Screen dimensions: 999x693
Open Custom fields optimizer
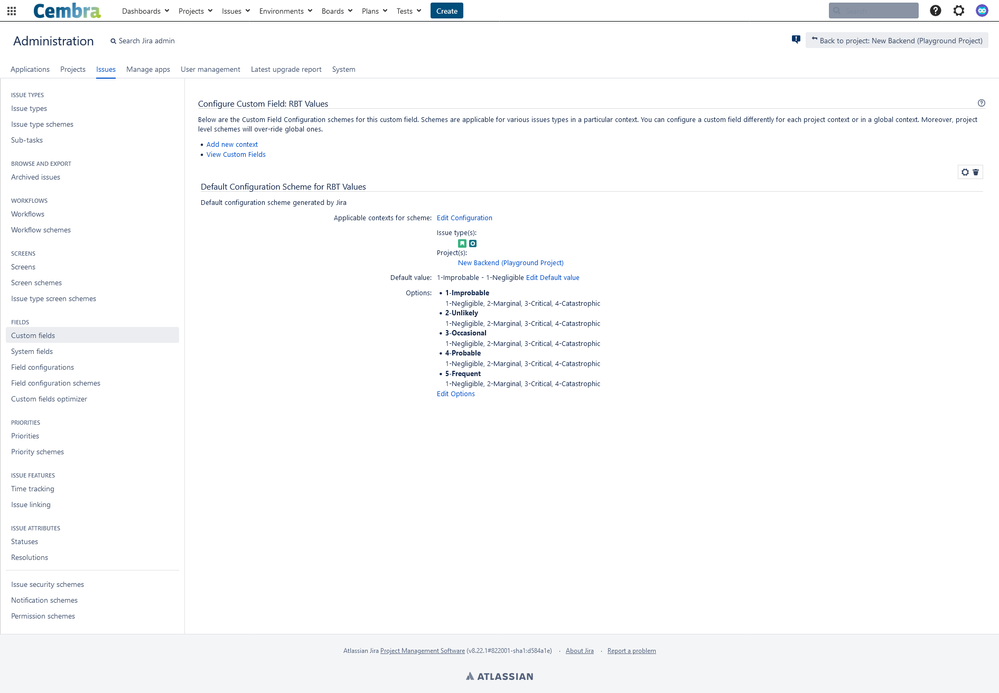click(x=49, y=399)
